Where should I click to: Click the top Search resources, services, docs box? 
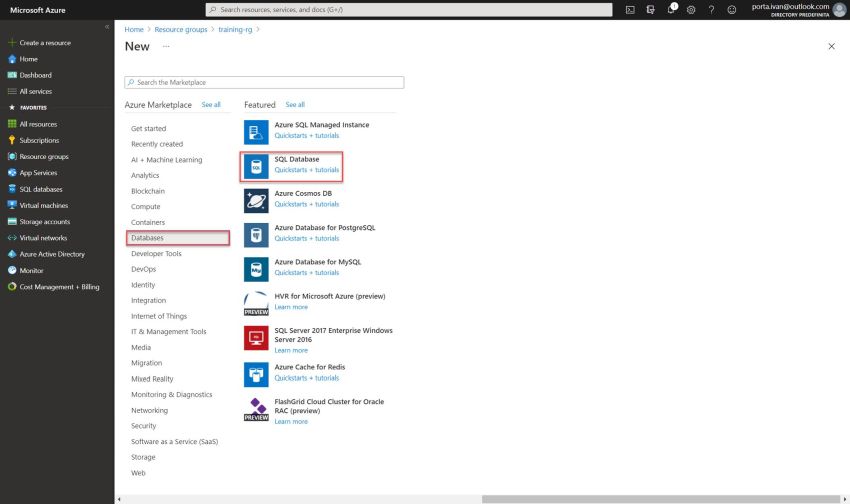pyautogui.click(x=409, y=10)
